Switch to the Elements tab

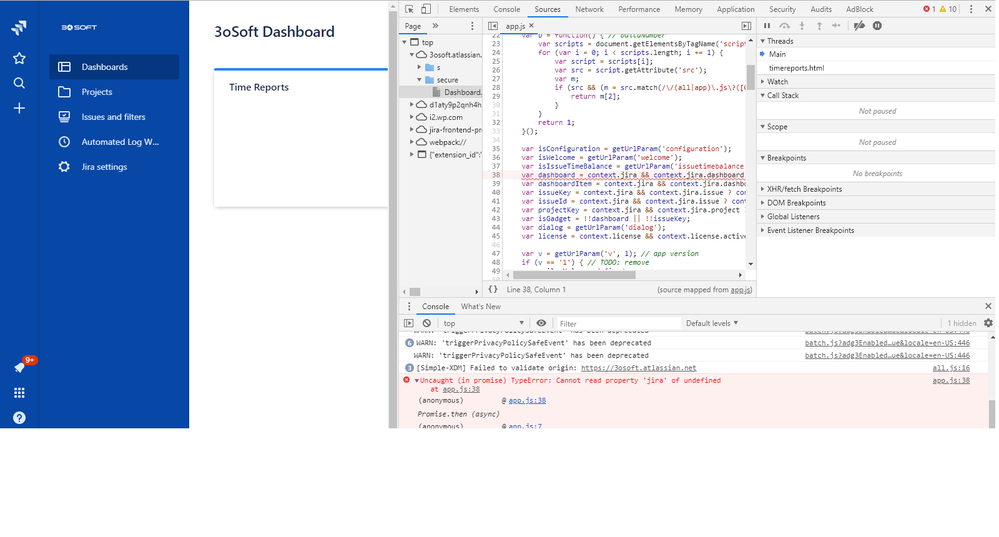(x=463, y=9)
